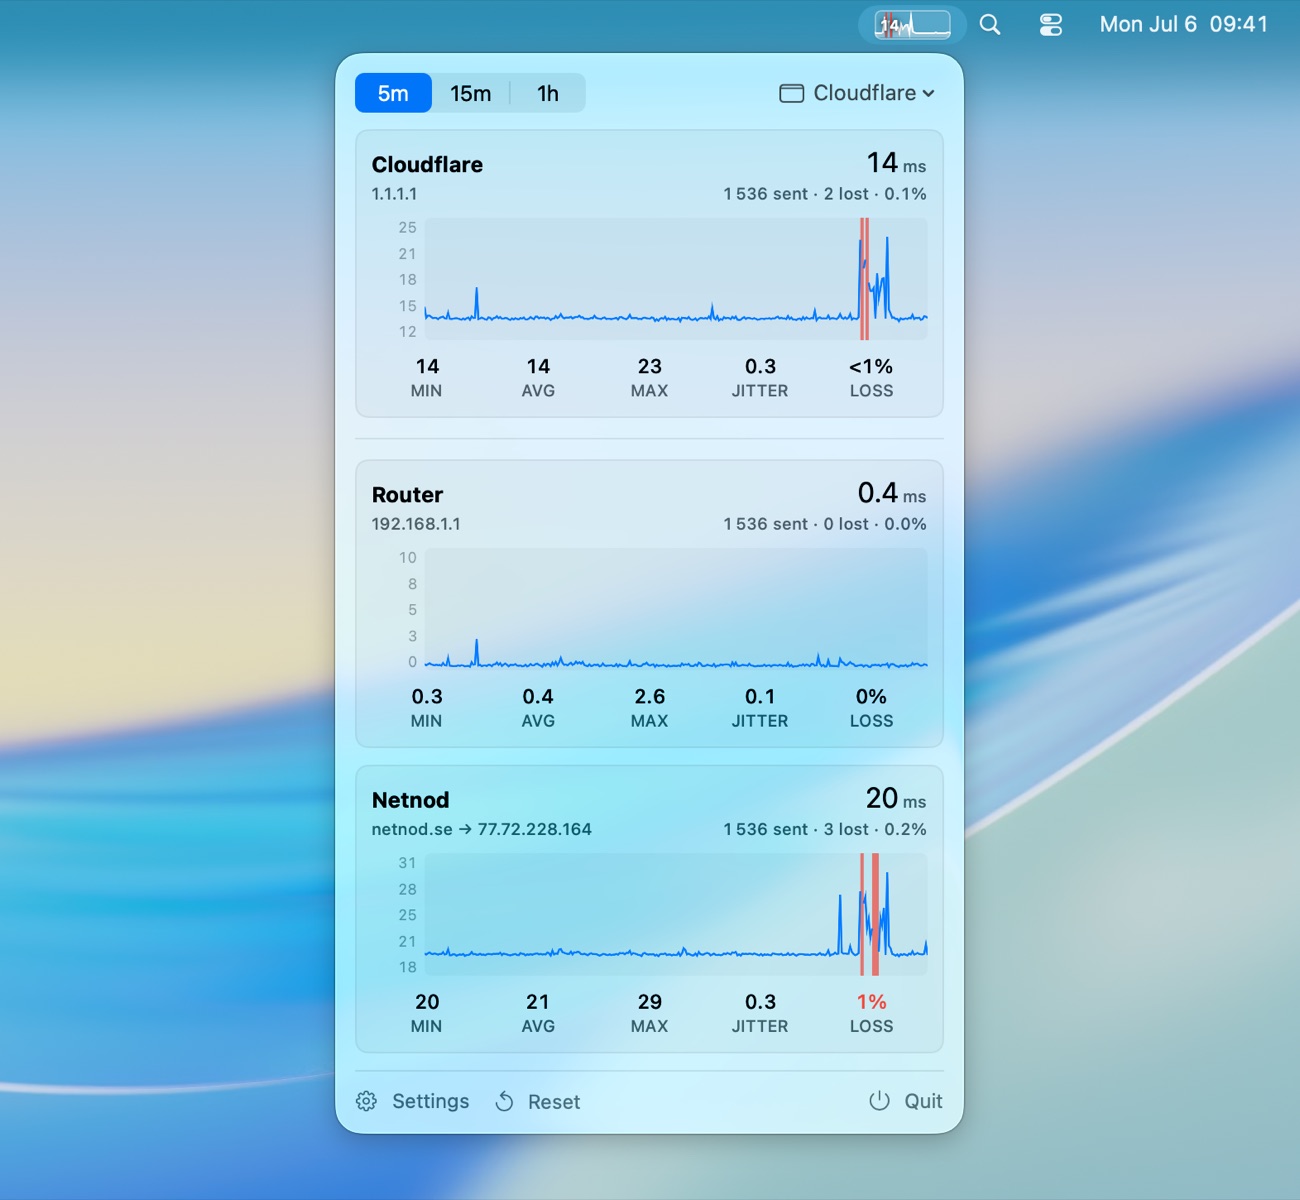Click Netnod red 1% LOSS value

(871, 1002)
